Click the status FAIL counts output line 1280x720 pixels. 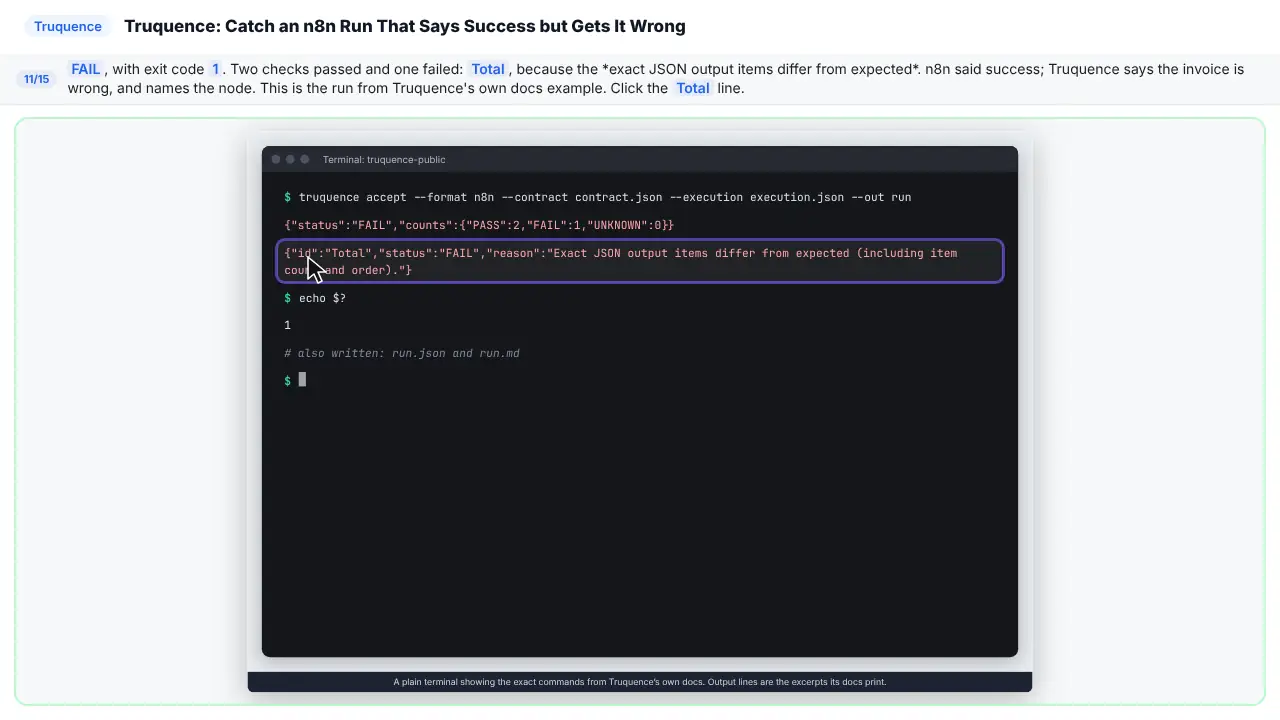click(x=479, y=225)
